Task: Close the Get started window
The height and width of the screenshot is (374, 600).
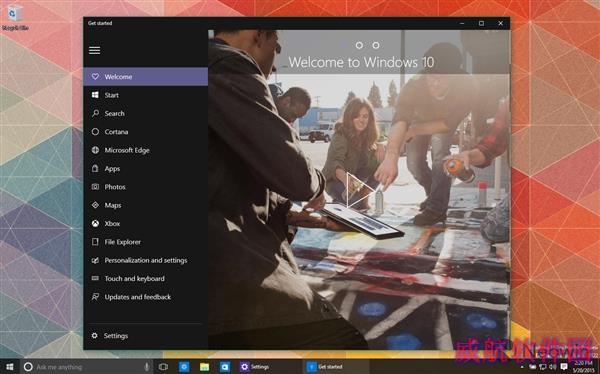Action: tap(500, 23)
